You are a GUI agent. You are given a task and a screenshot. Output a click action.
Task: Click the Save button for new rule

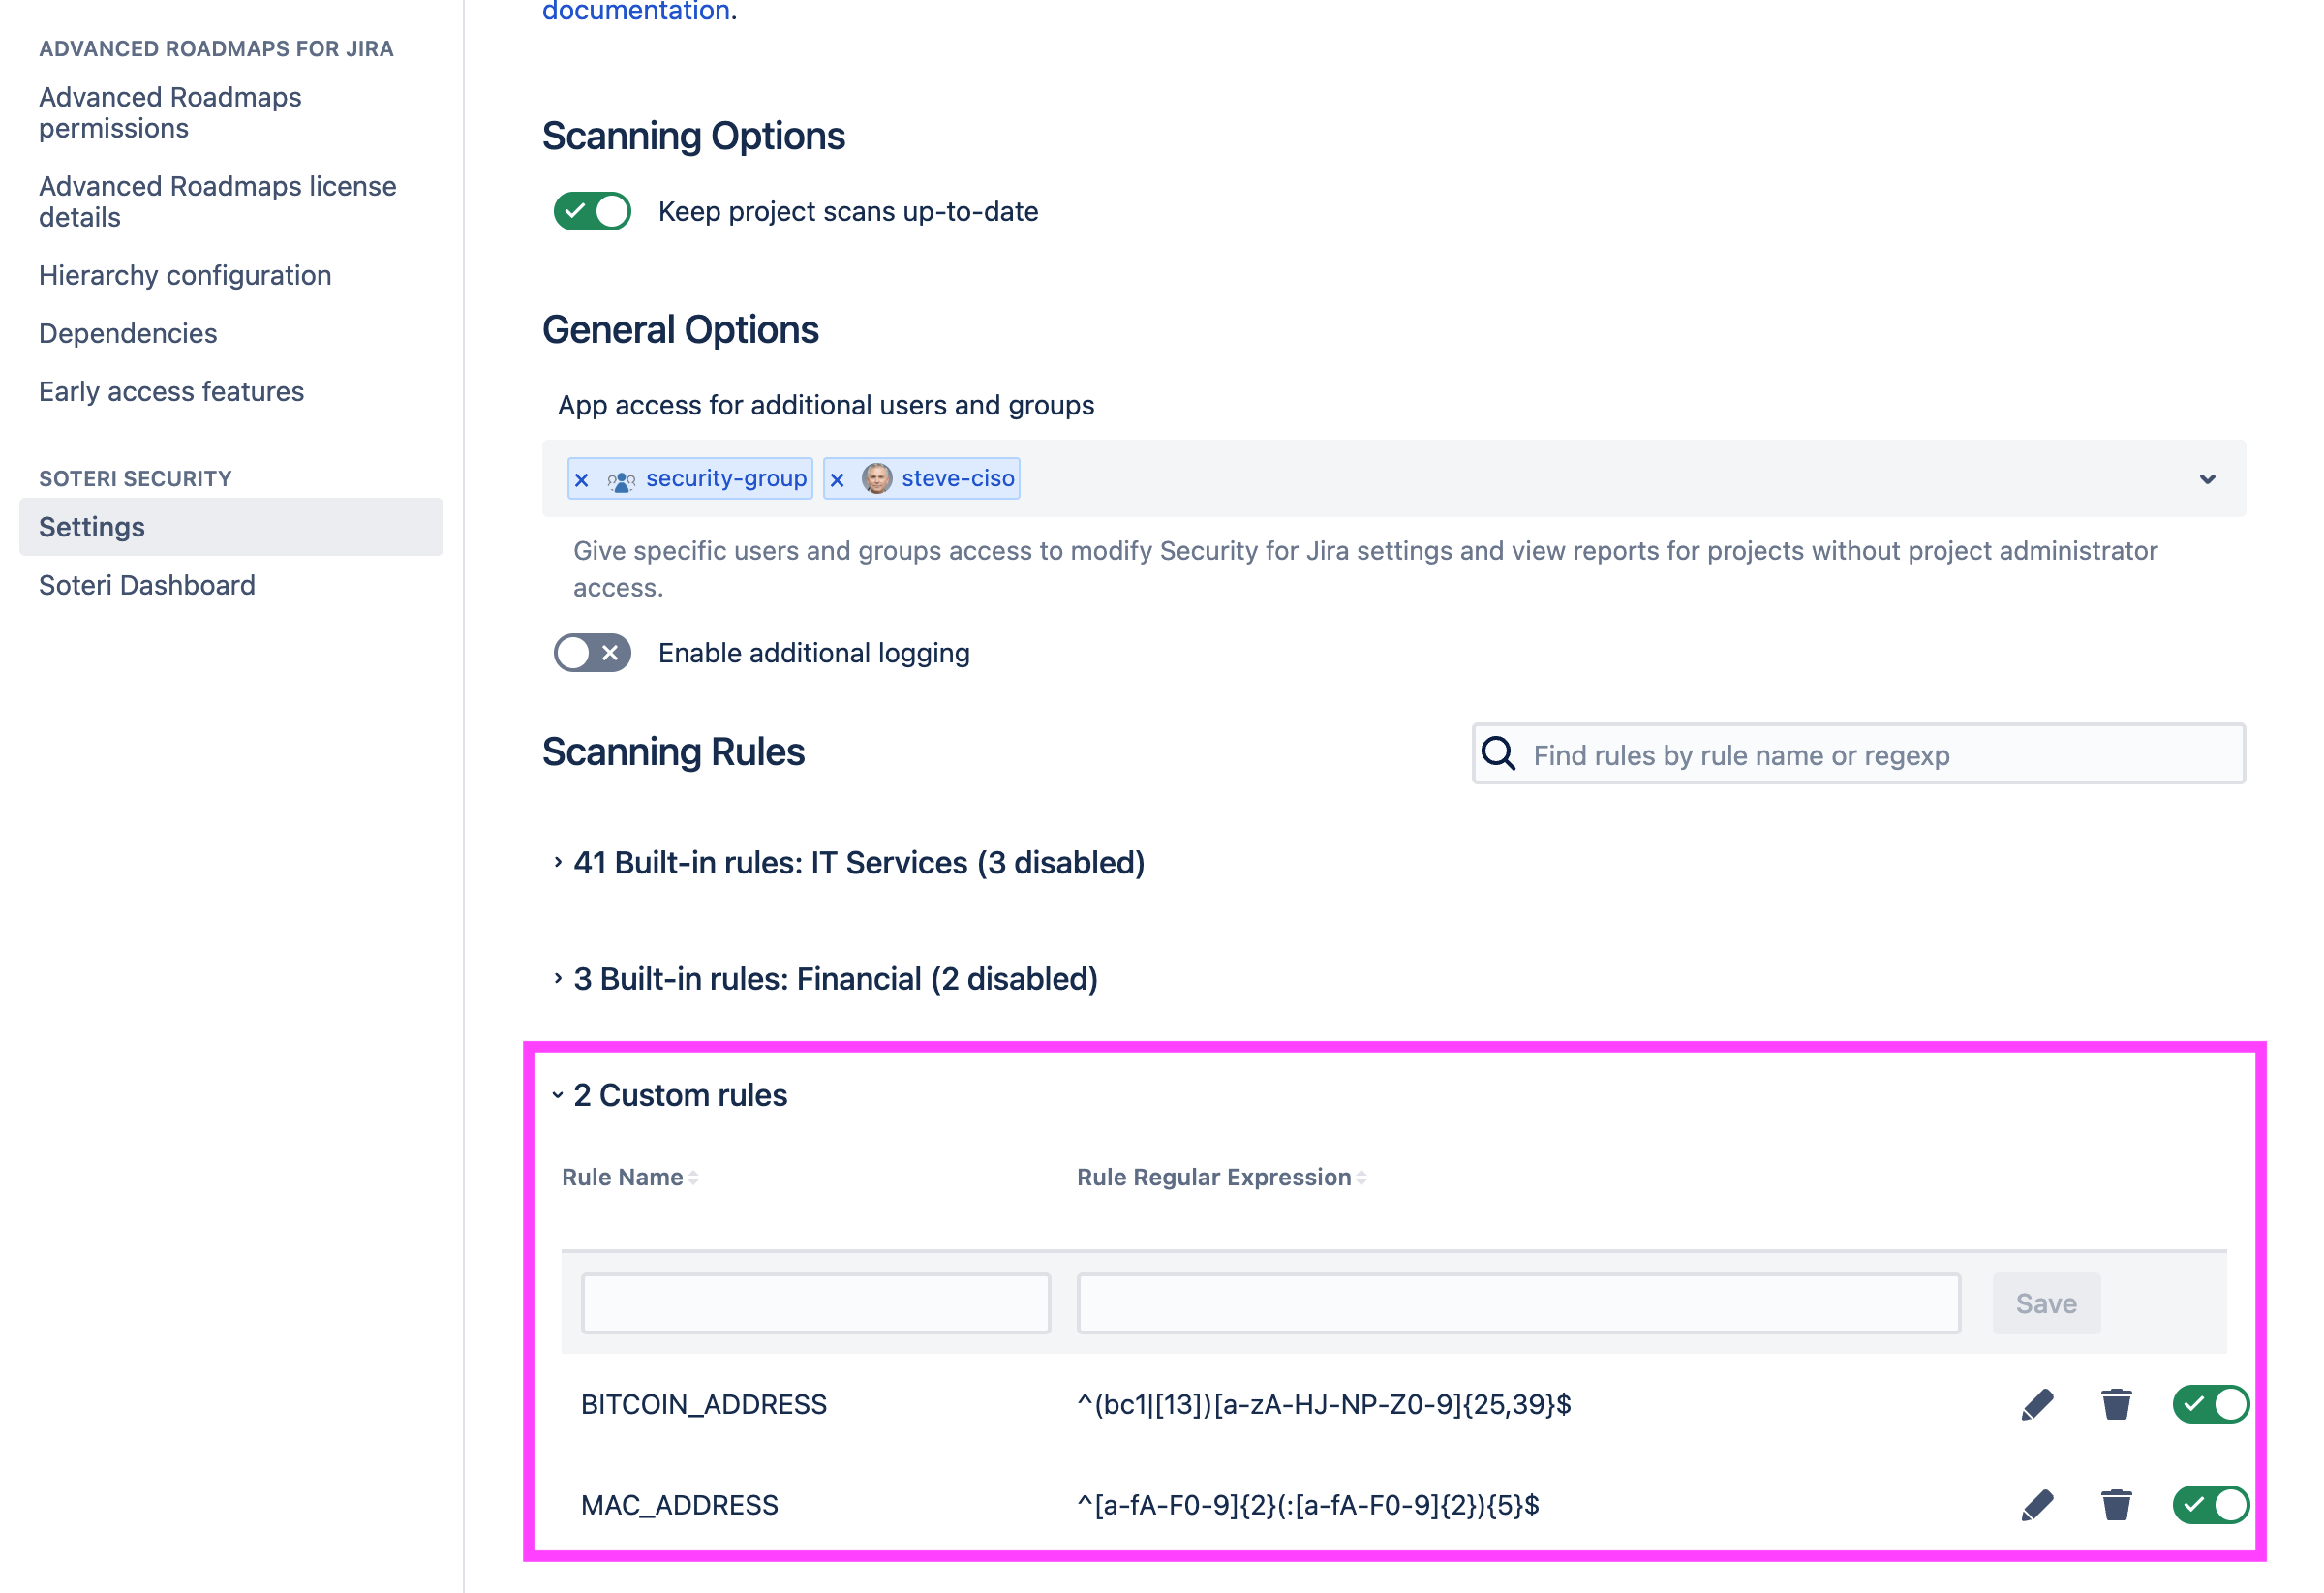coord(2045,1303)
